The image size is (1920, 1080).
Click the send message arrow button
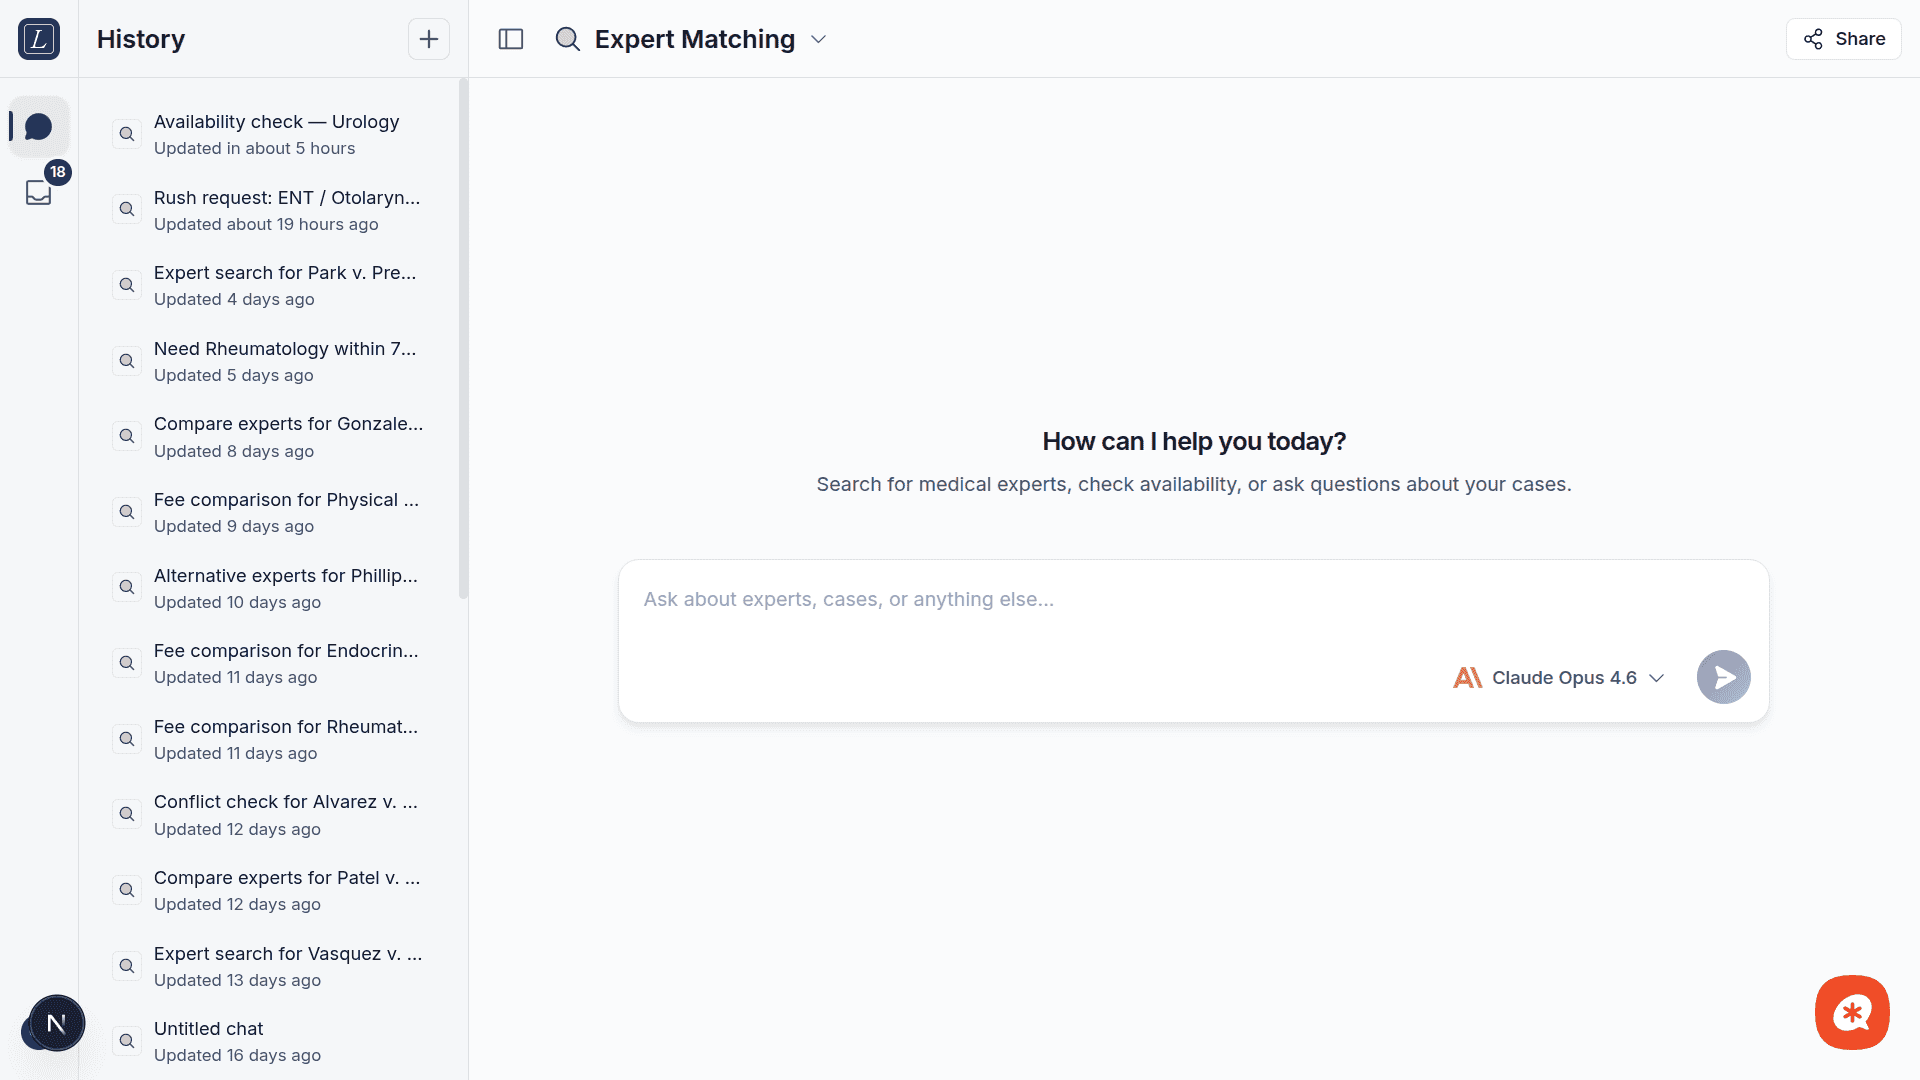click(x=1723, y=677)
